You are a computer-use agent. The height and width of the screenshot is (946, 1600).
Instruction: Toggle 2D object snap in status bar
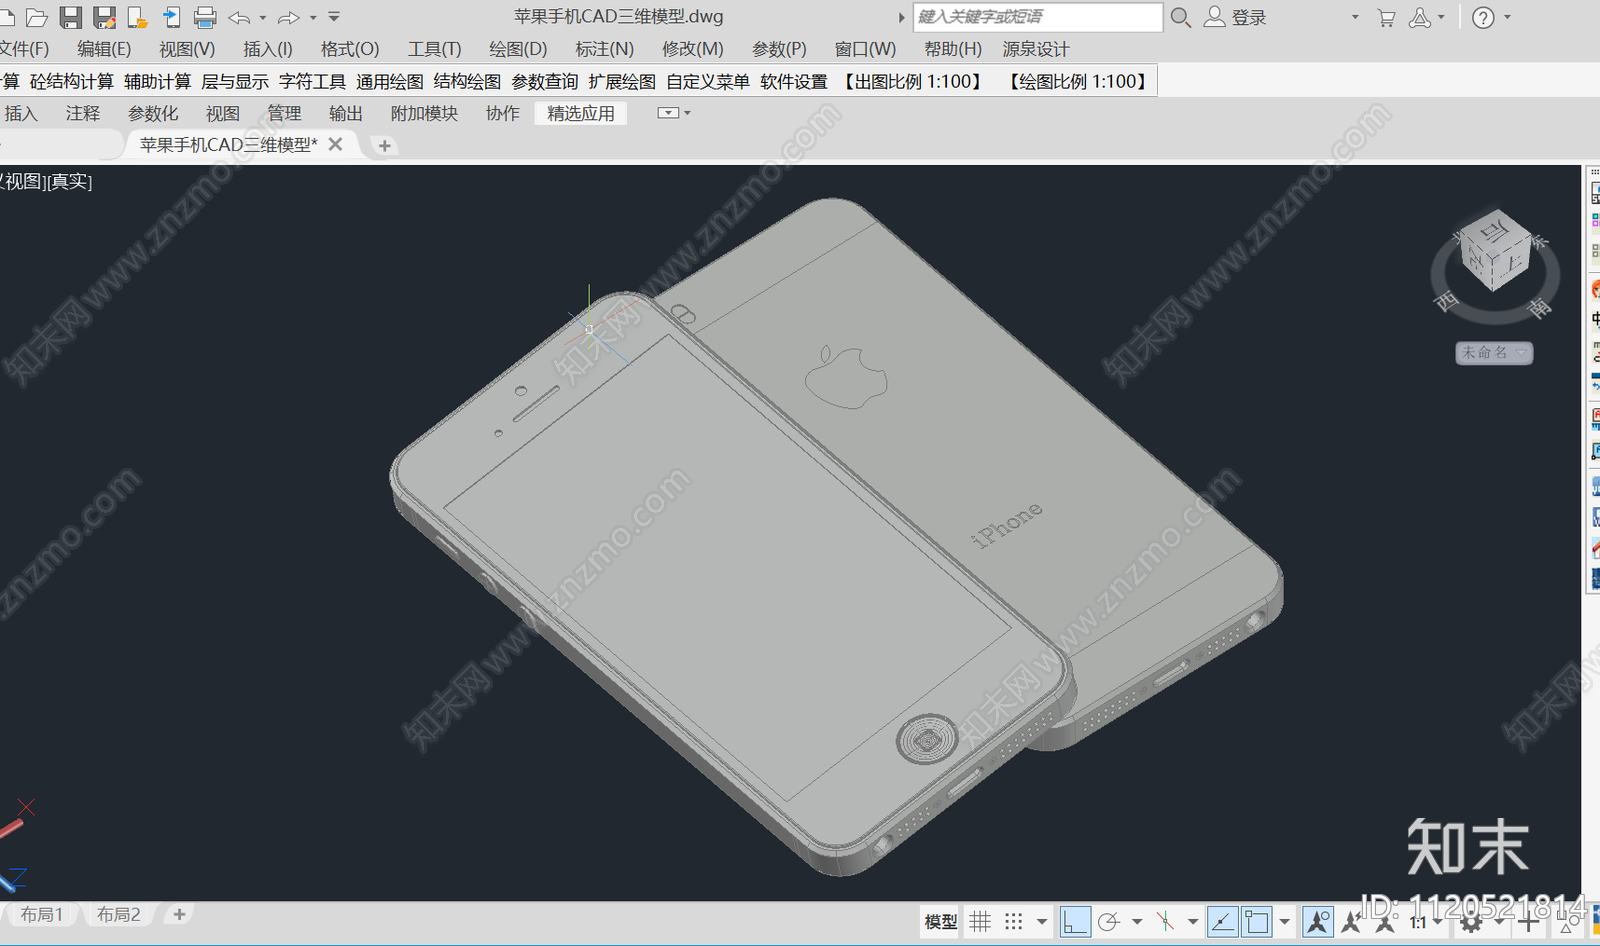point(1257,922)
